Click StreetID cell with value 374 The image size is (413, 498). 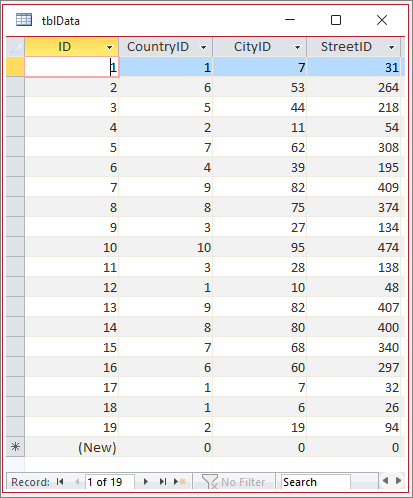pyautogui.click(x=353, y=207)
